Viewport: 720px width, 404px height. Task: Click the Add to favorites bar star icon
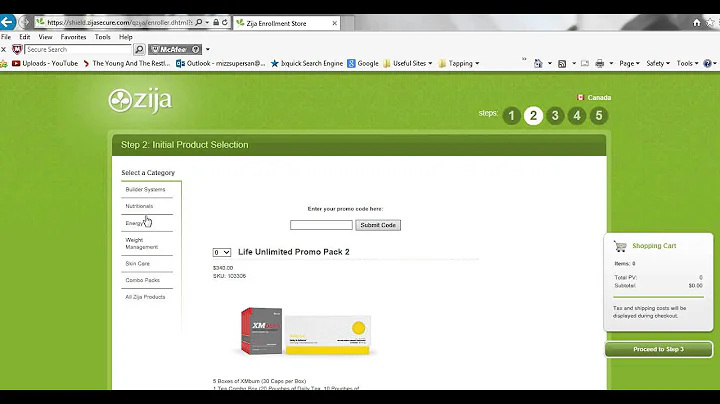[4, 63]
